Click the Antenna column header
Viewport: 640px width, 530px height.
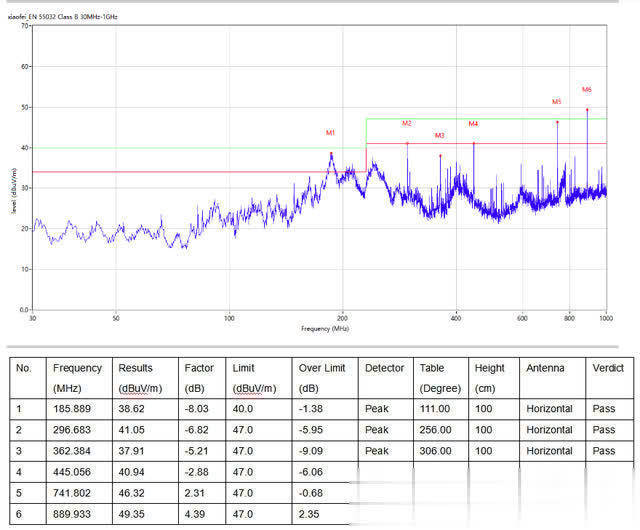click(545, 368)
